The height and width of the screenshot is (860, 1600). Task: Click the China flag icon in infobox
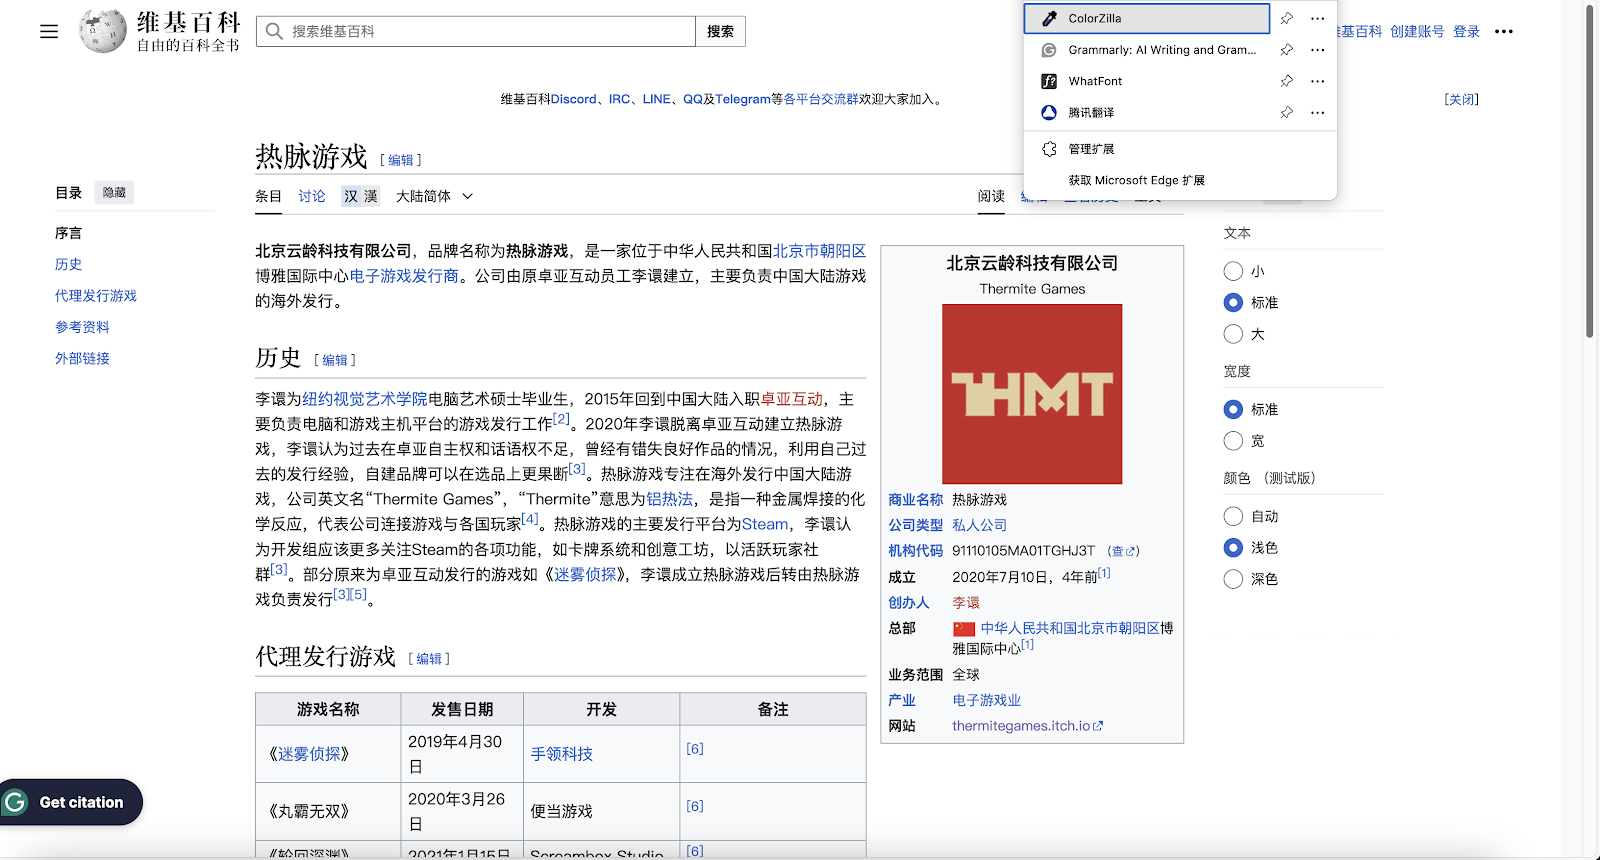coord(964,629)
